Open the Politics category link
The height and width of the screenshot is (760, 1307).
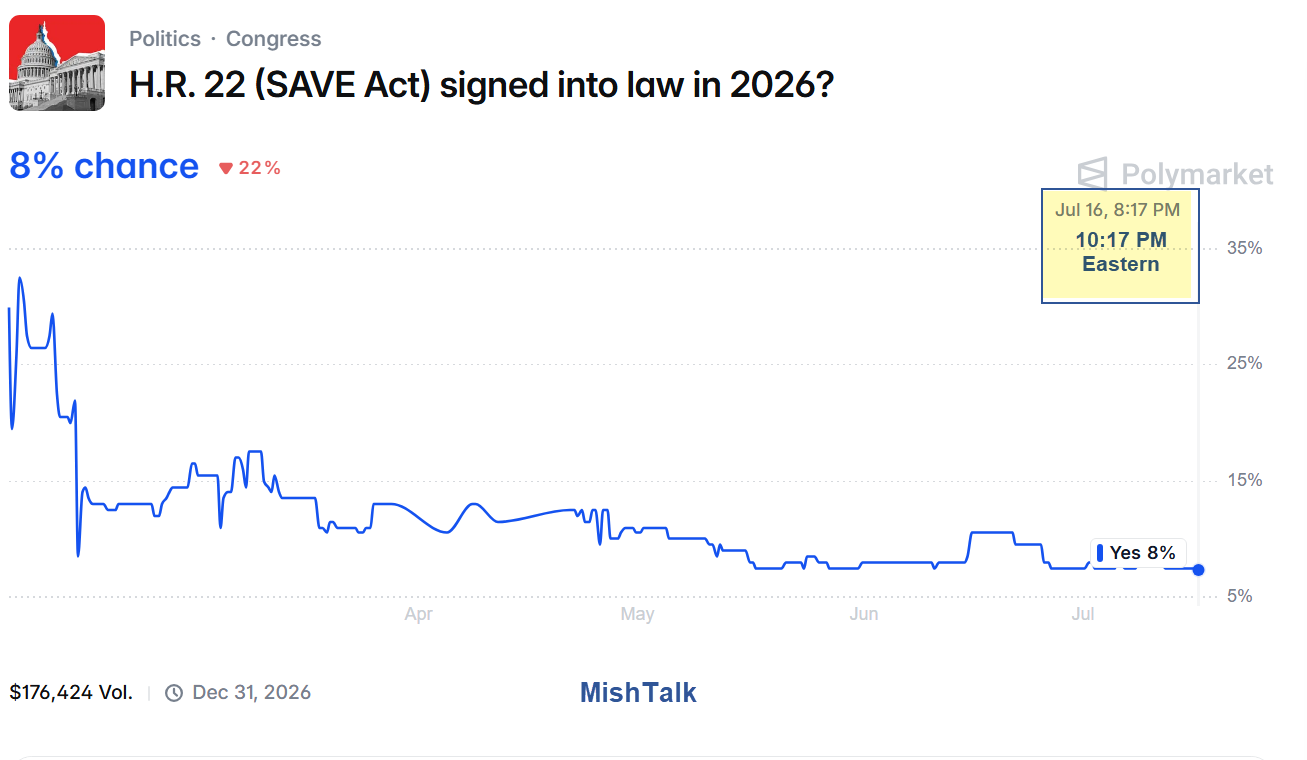point(165,39)
